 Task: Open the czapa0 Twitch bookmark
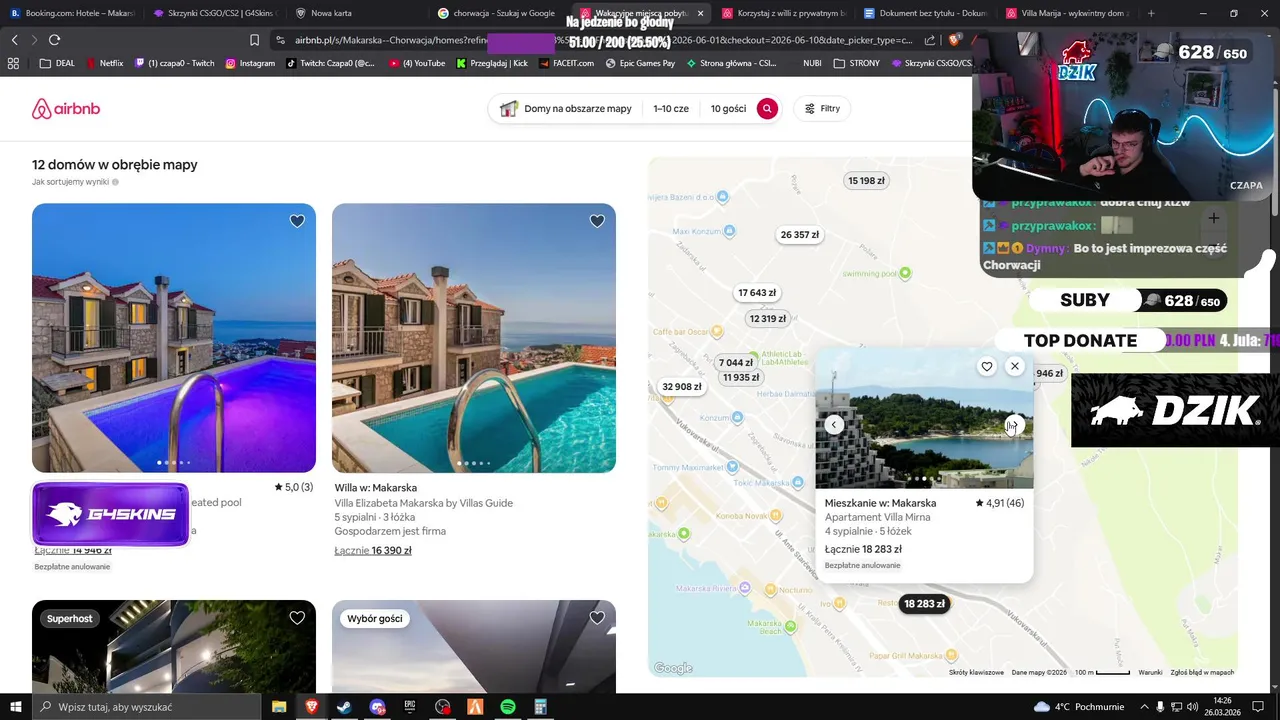pos(175,63)
